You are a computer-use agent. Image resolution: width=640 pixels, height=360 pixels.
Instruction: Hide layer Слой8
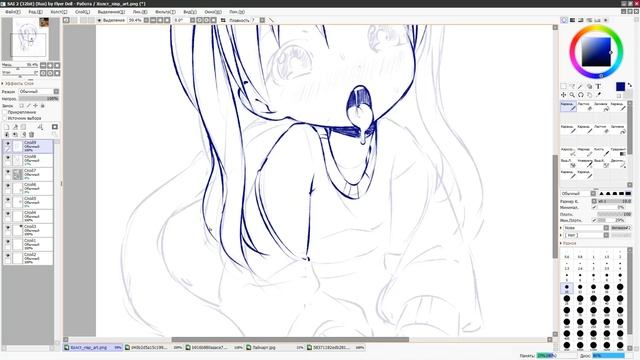coord(7,158)
